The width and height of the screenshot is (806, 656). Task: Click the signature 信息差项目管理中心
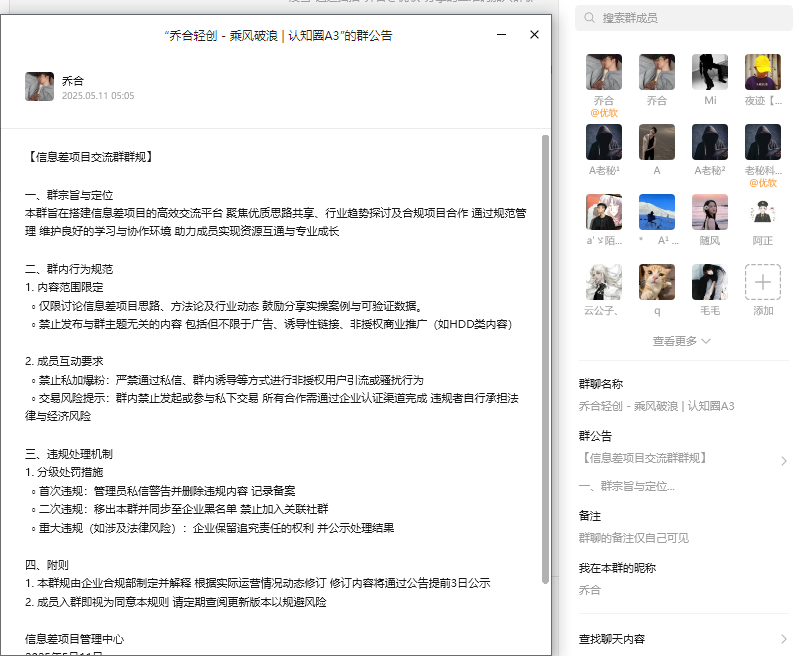[75, 639]
